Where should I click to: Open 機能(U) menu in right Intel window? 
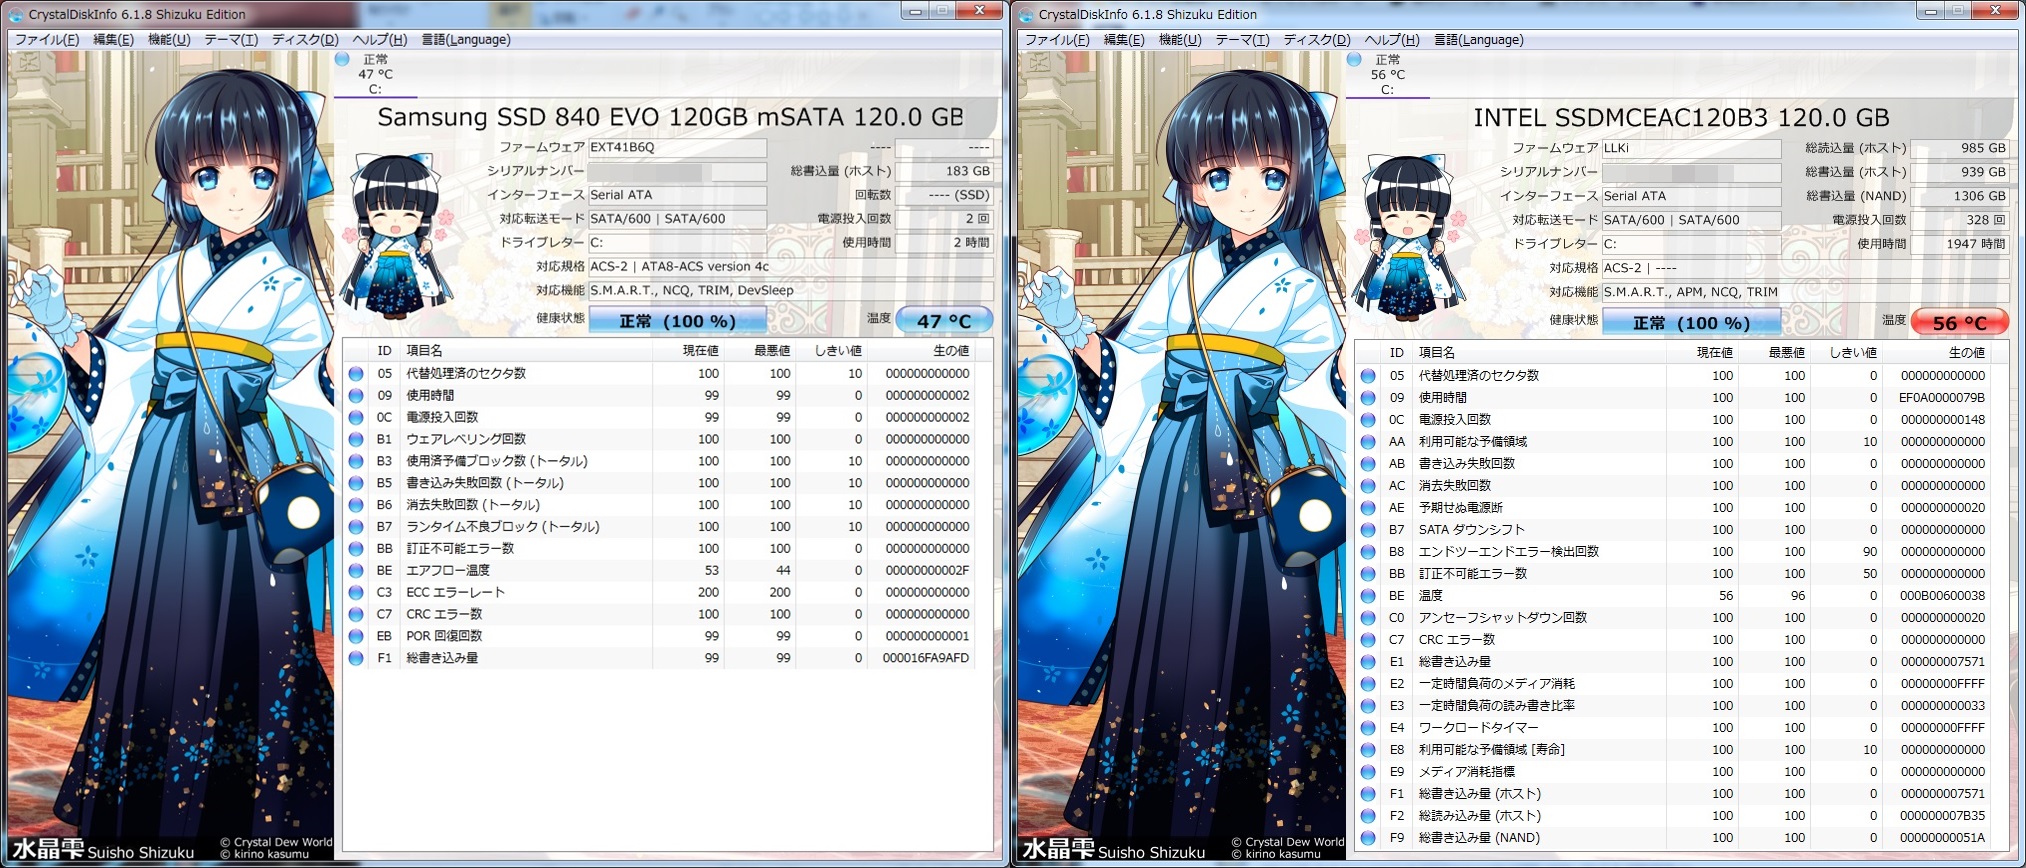click(1180, 40)
